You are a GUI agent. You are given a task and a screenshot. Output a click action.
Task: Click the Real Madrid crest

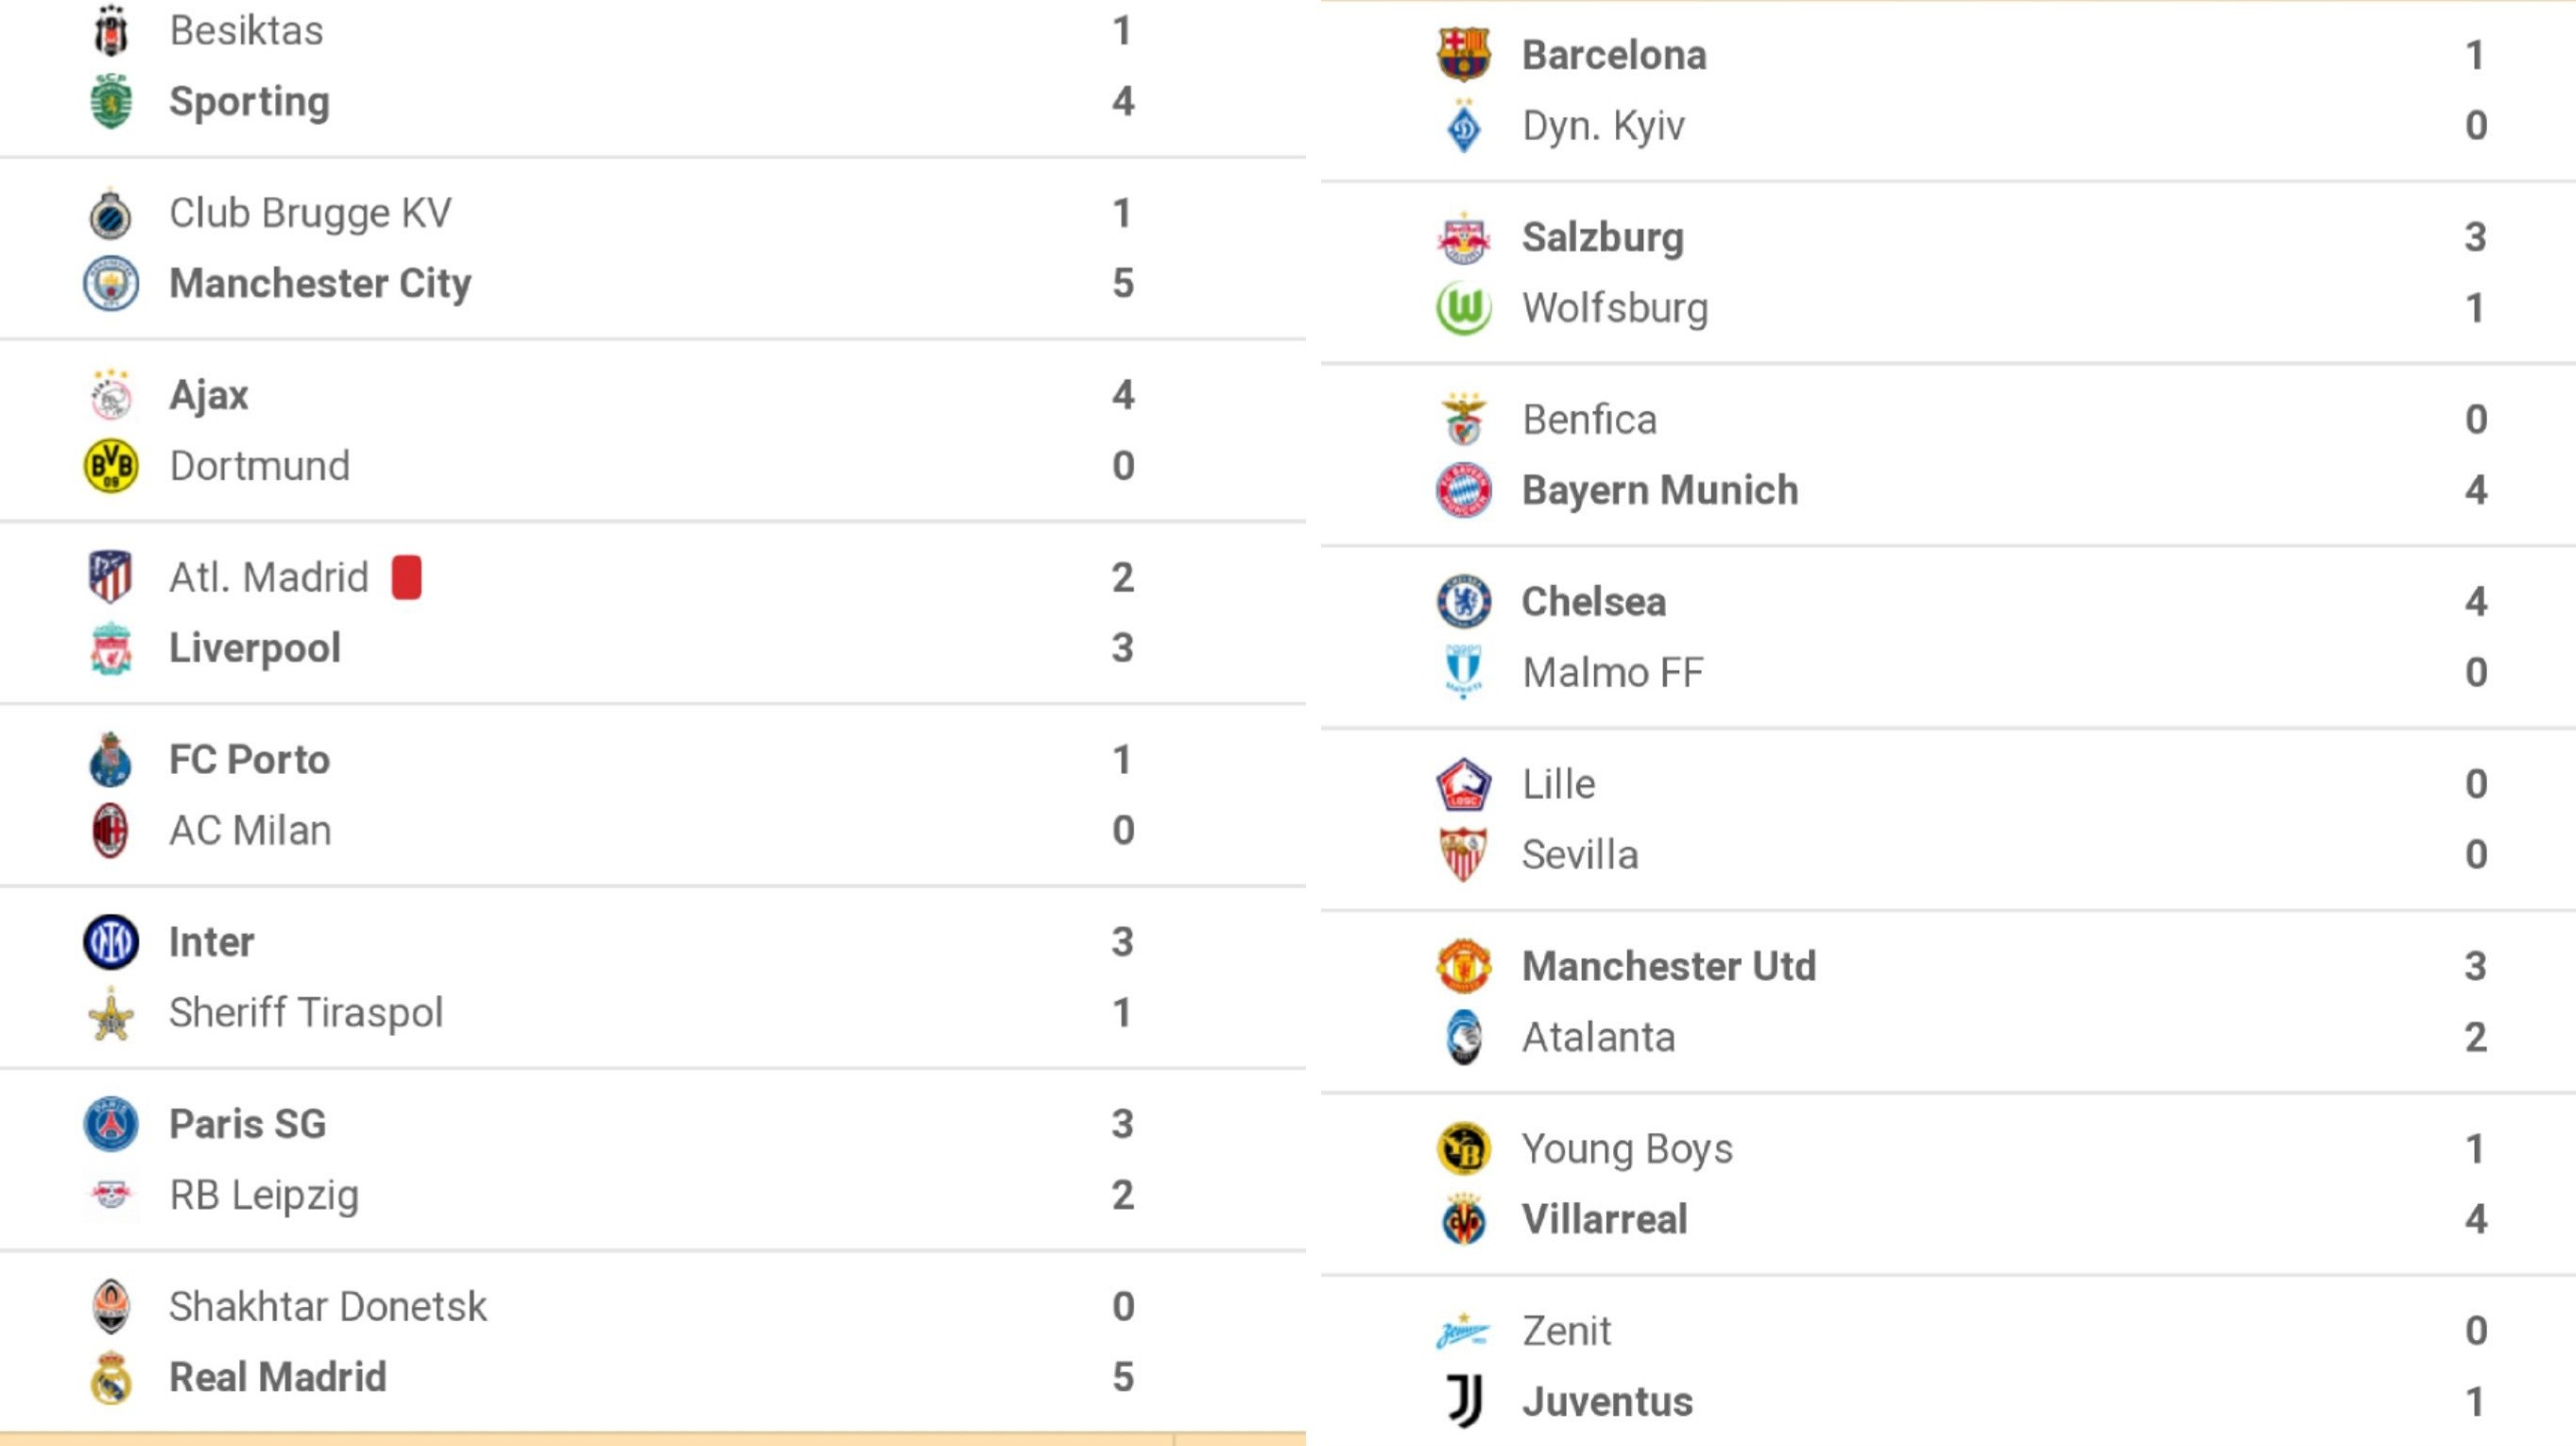point(111,1377)
